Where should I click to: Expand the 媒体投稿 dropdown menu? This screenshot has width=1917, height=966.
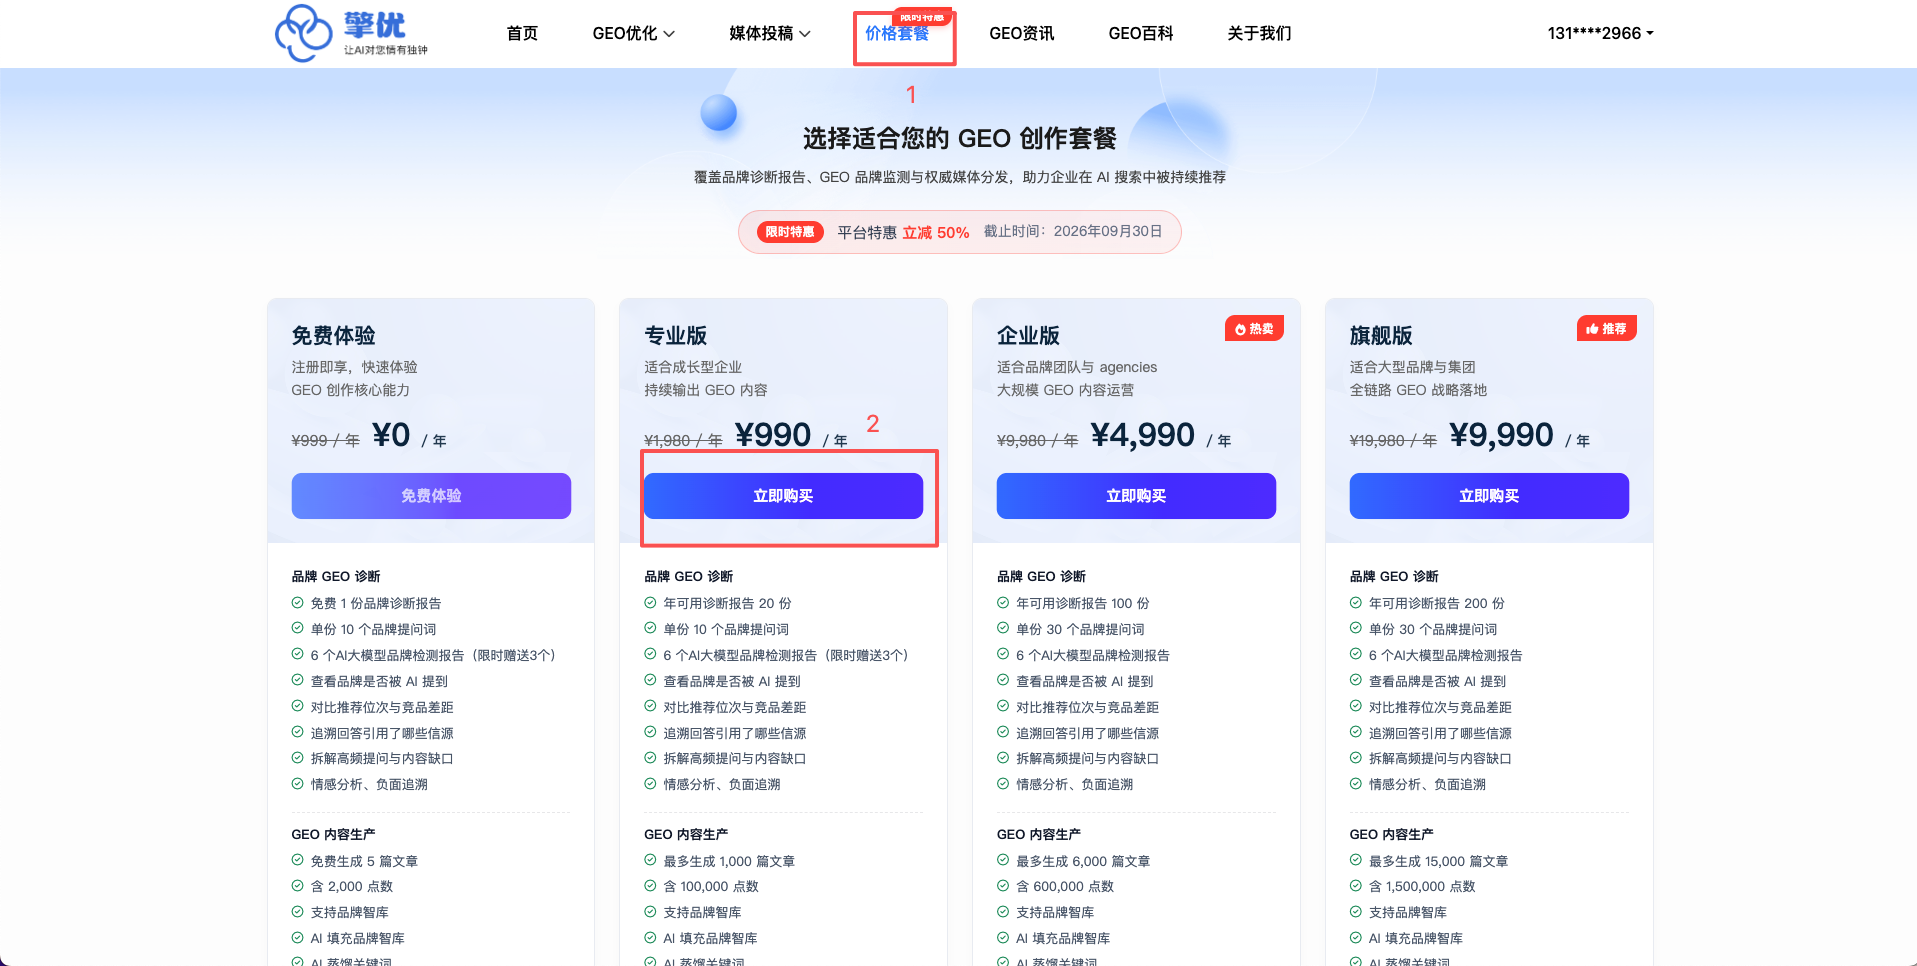tap(770, 33)
